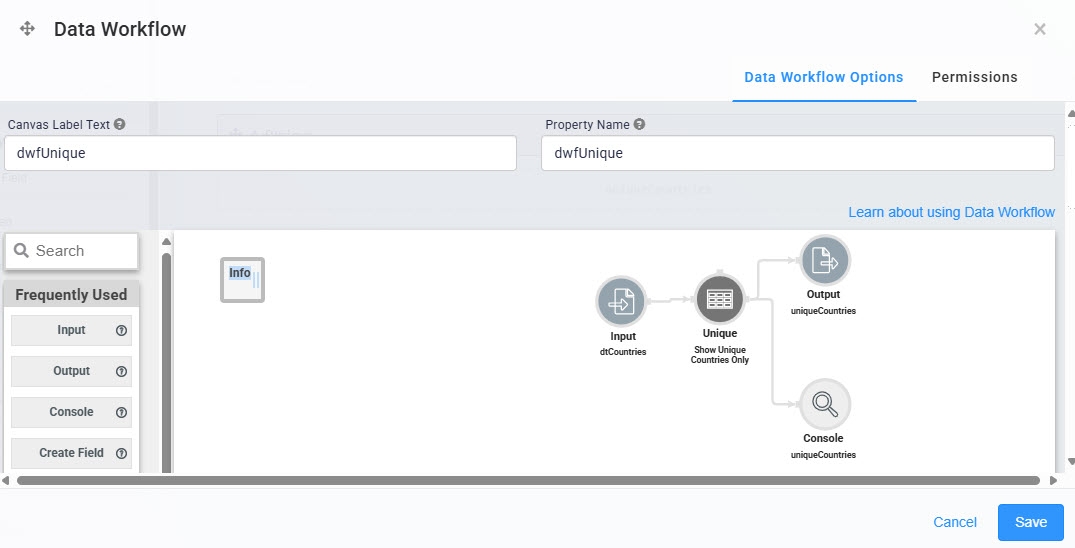Click the operator list vertical scrollbar thumb
Screen dimensions: 1075x548
[x=166, y=362]
